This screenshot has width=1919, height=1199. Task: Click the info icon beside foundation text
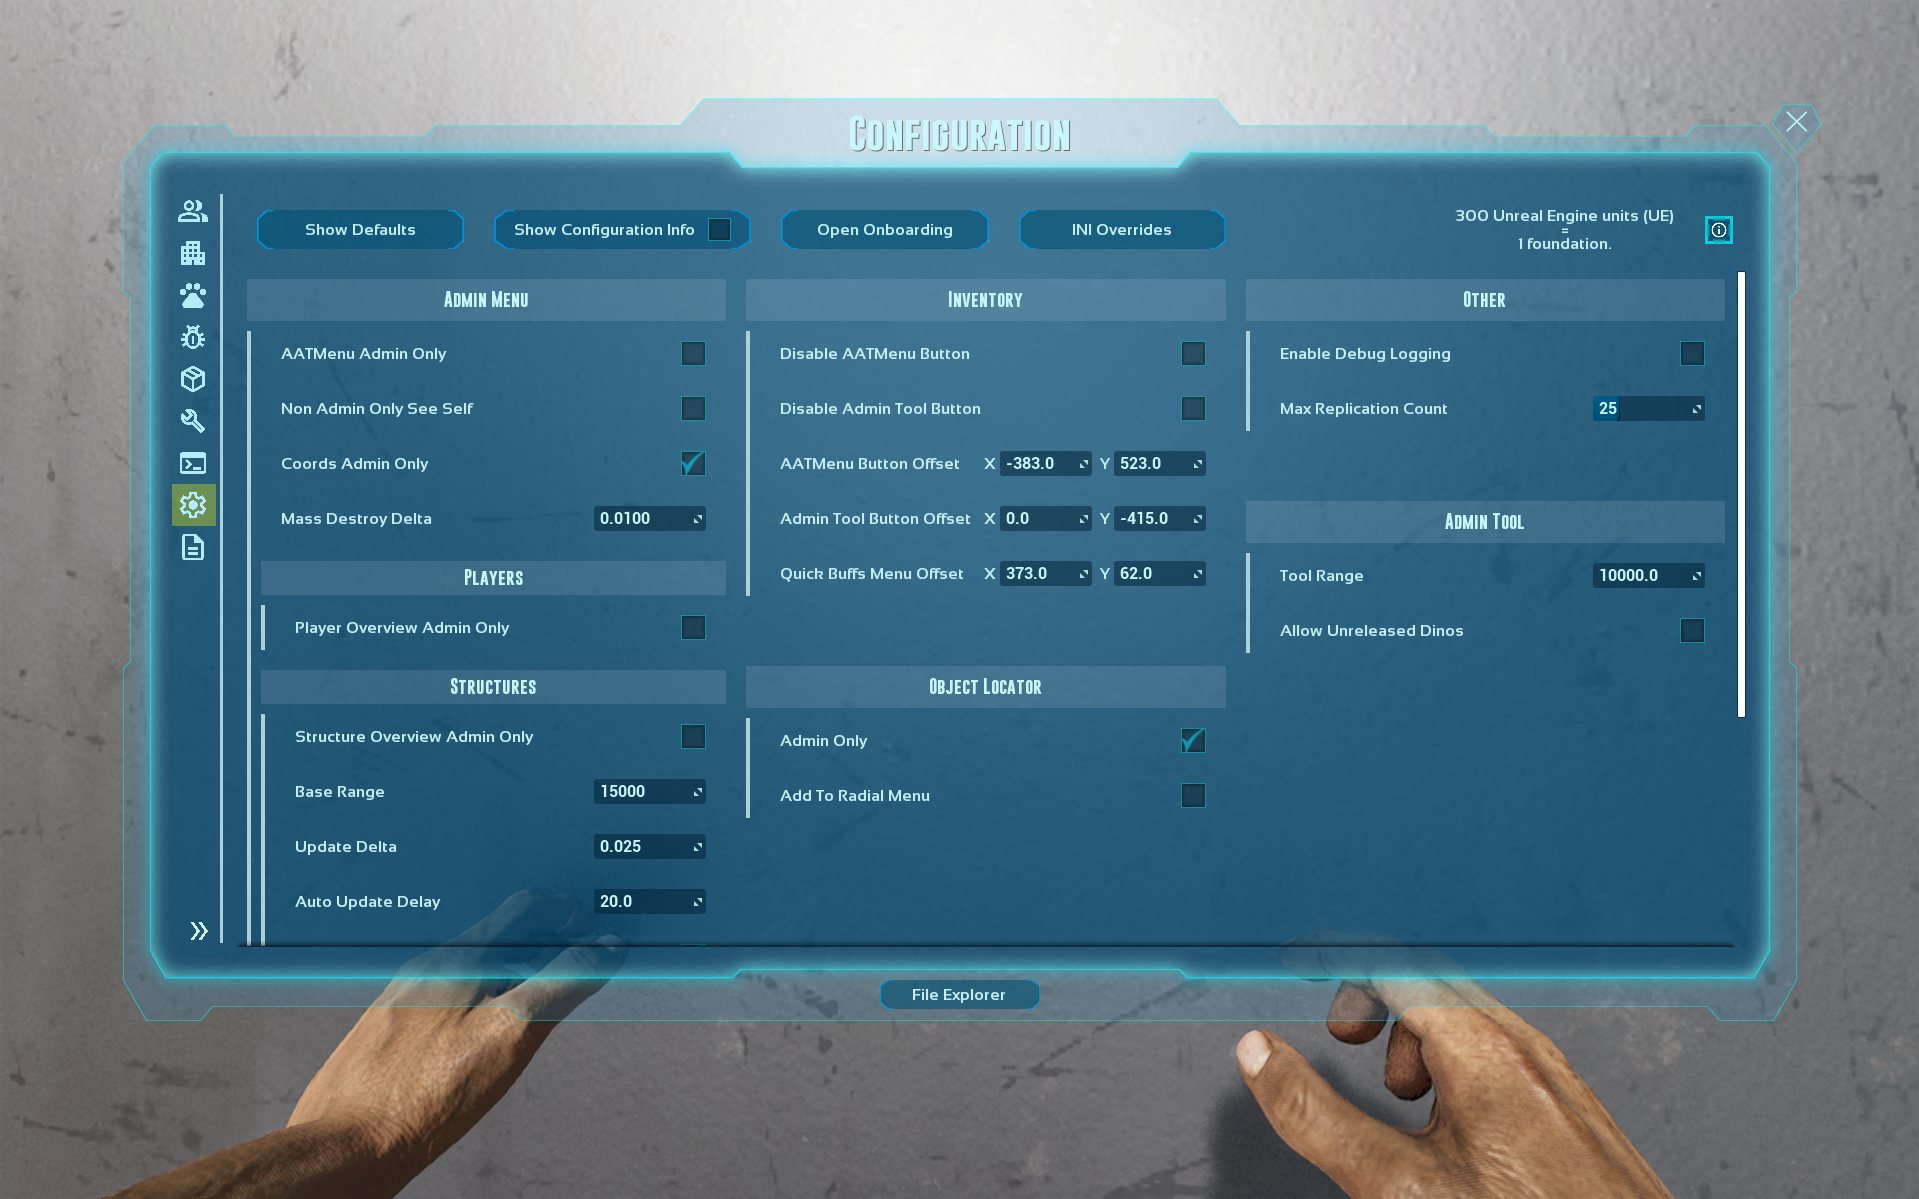pos(1718,230)
